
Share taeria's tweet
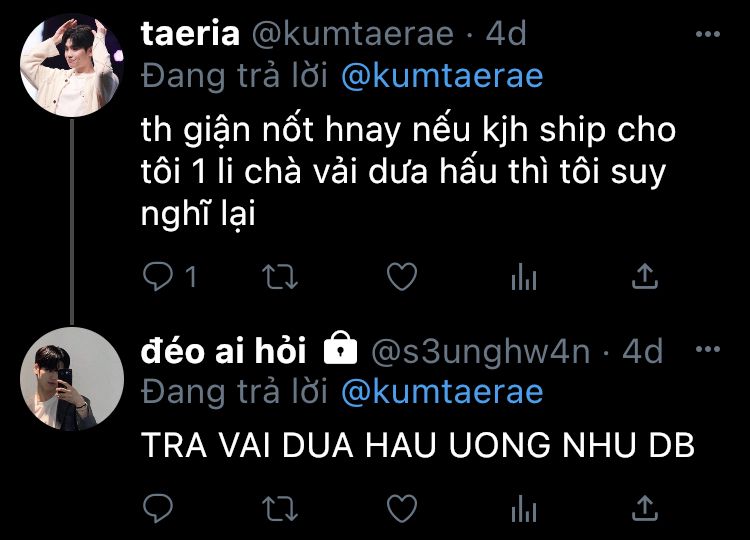point(645,276)
